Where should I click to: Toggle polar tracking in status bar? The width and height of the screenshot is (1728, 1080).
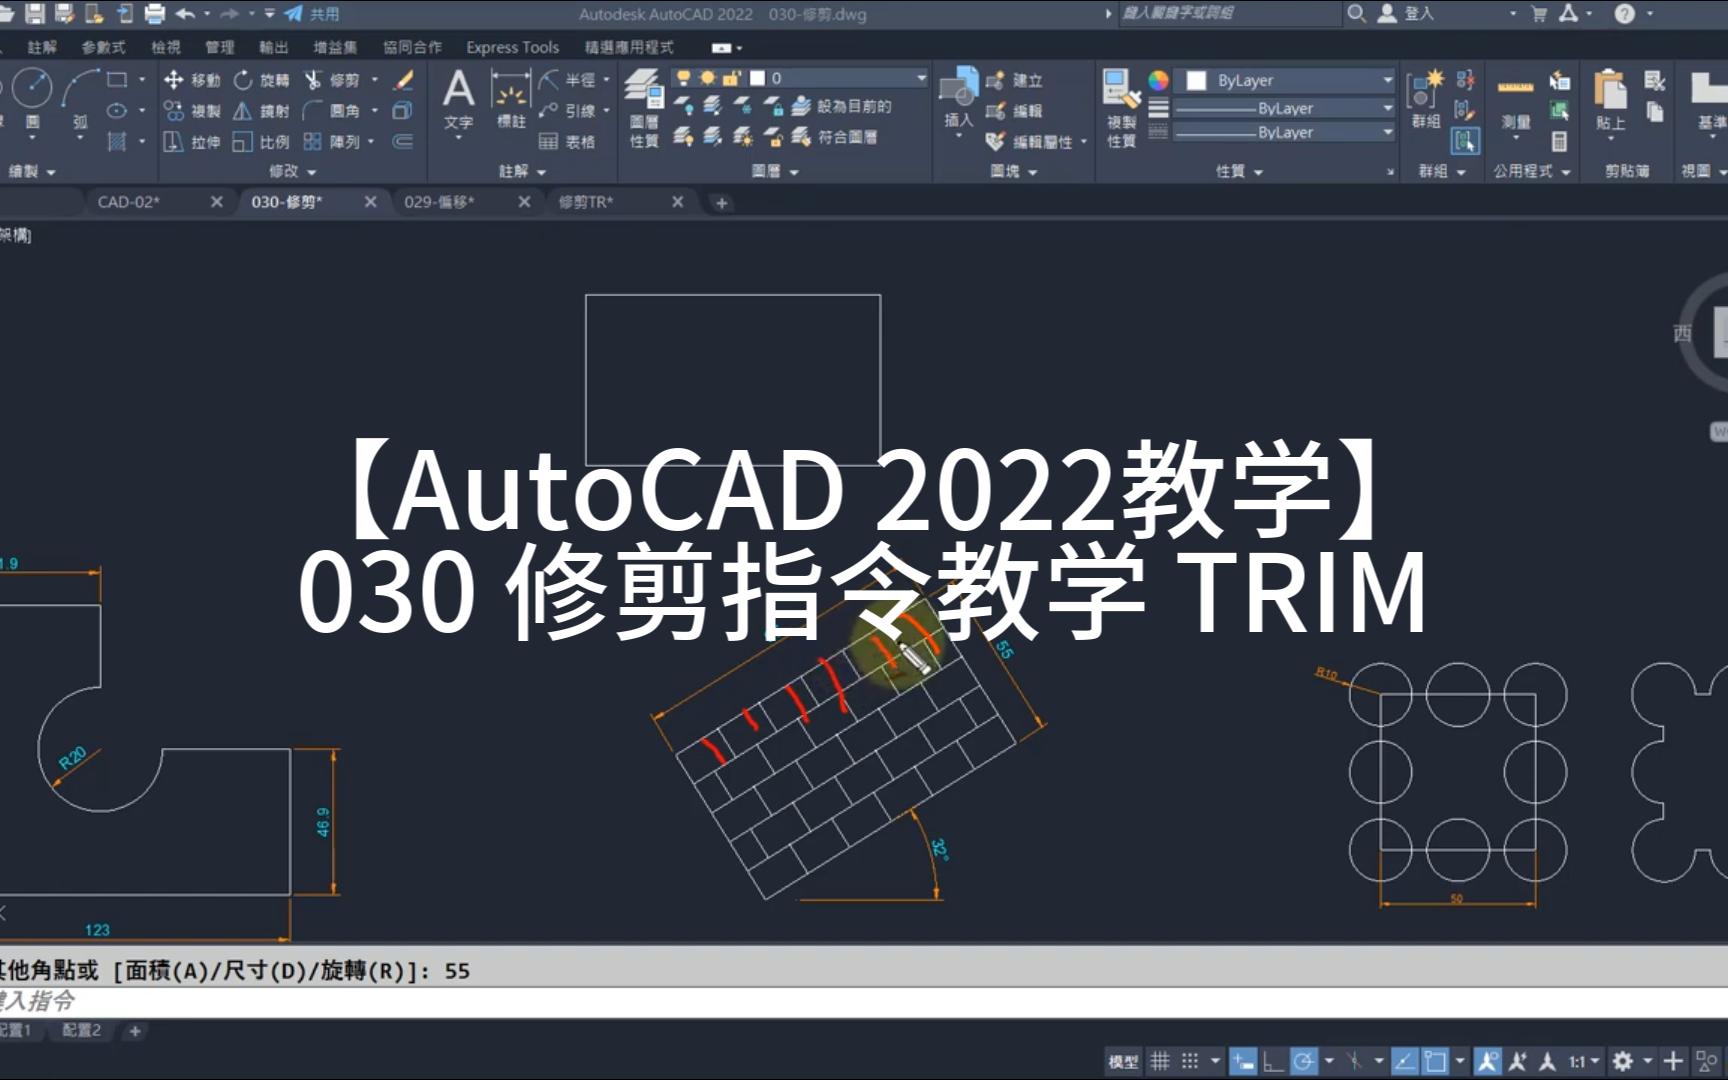click(1304, 1061)
